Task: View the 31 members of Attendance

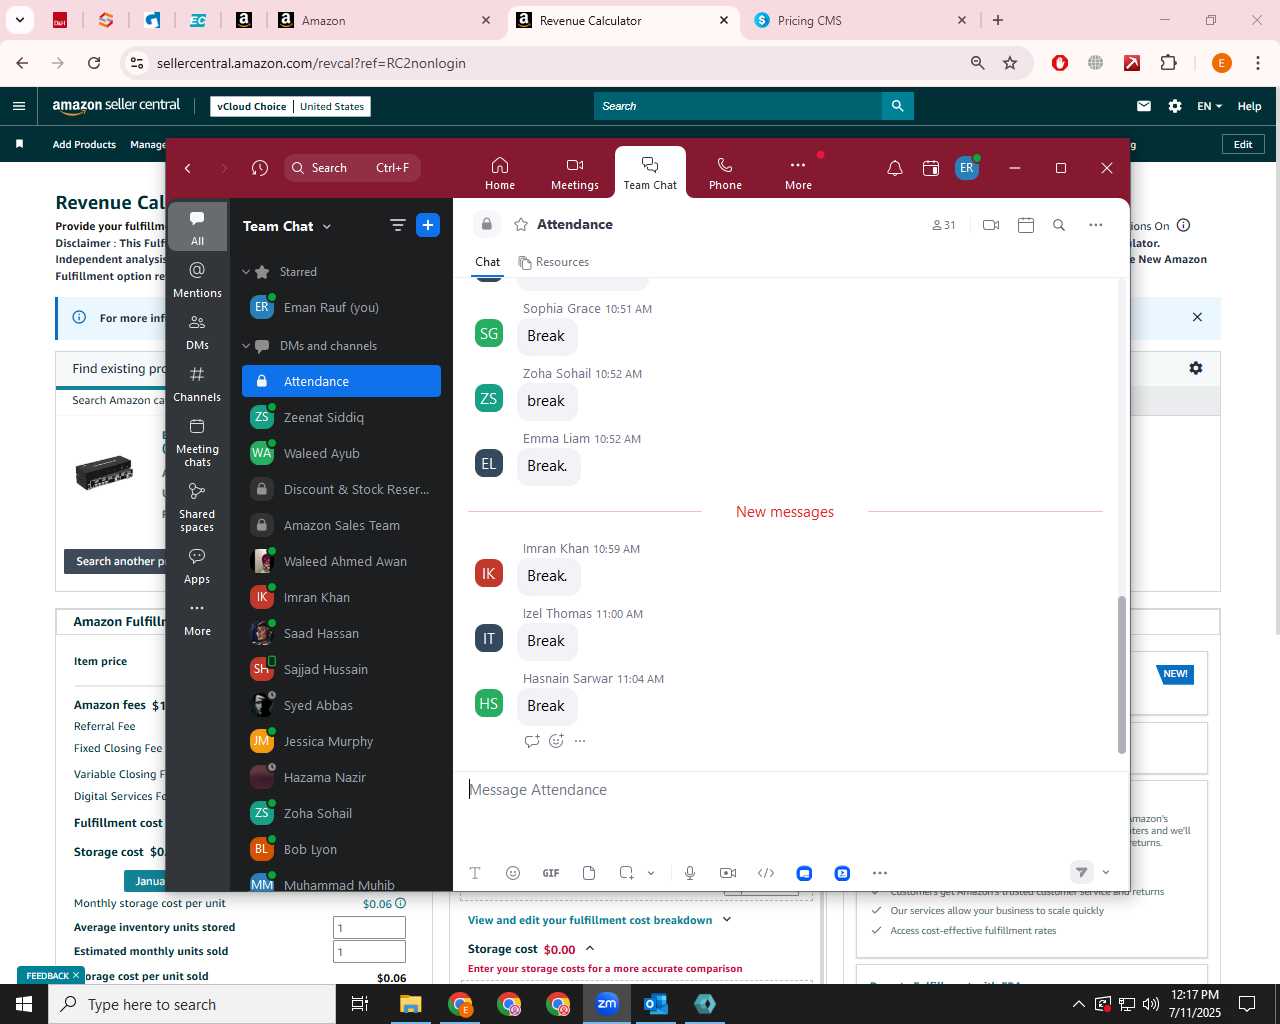Action: [944, 225]
